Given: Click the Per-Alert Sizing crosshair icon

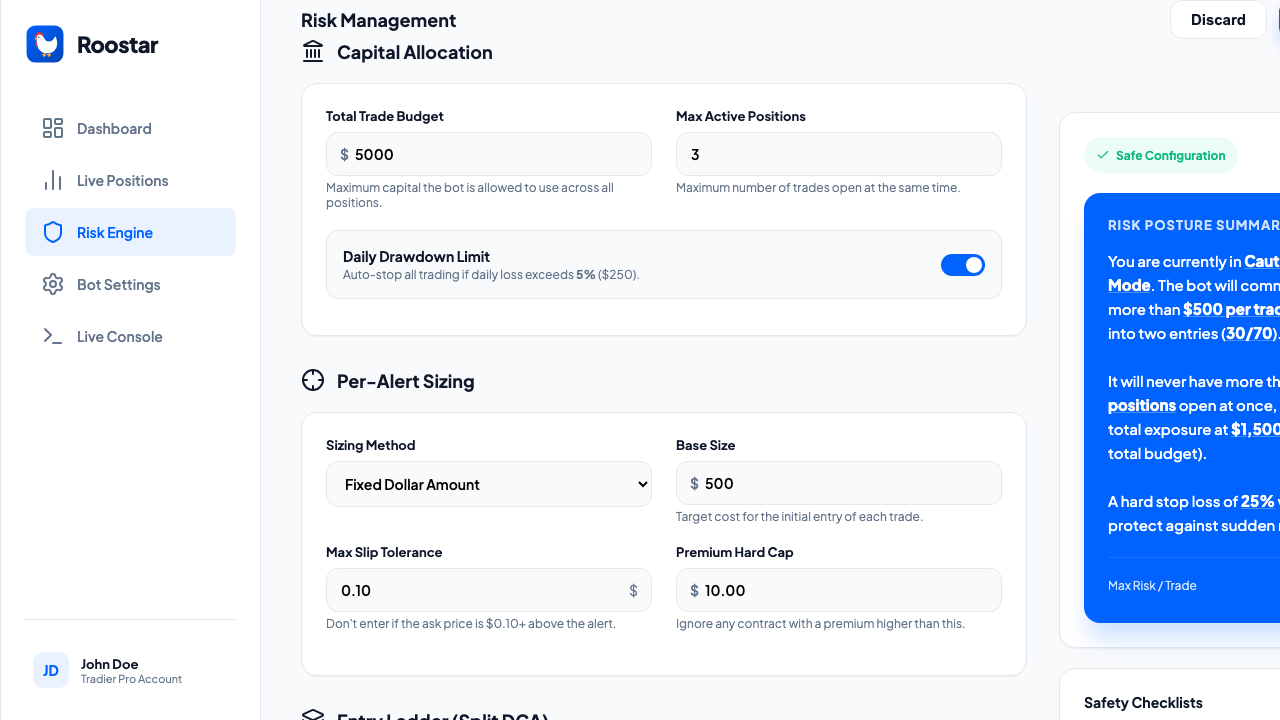Looking at the screenshot, I should [x=313, y=381].
